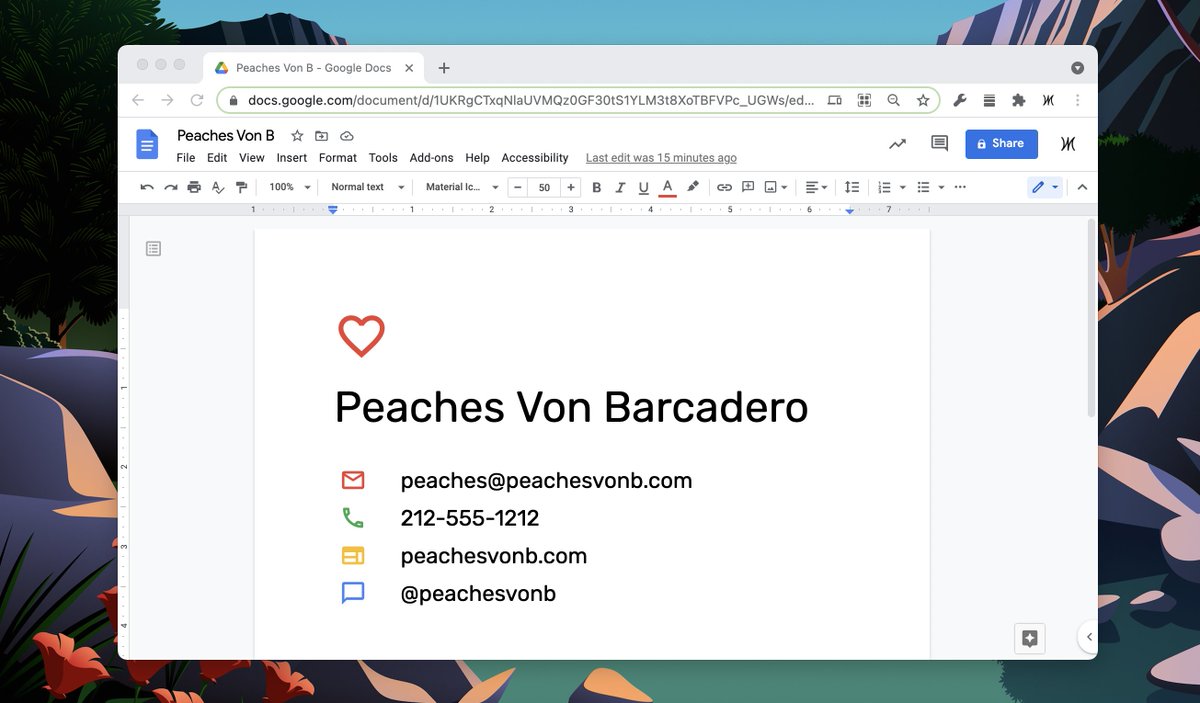This screenshot has width=1200, height=703.
Task: Open the Insert menu
Action: [x=292, y=158]
